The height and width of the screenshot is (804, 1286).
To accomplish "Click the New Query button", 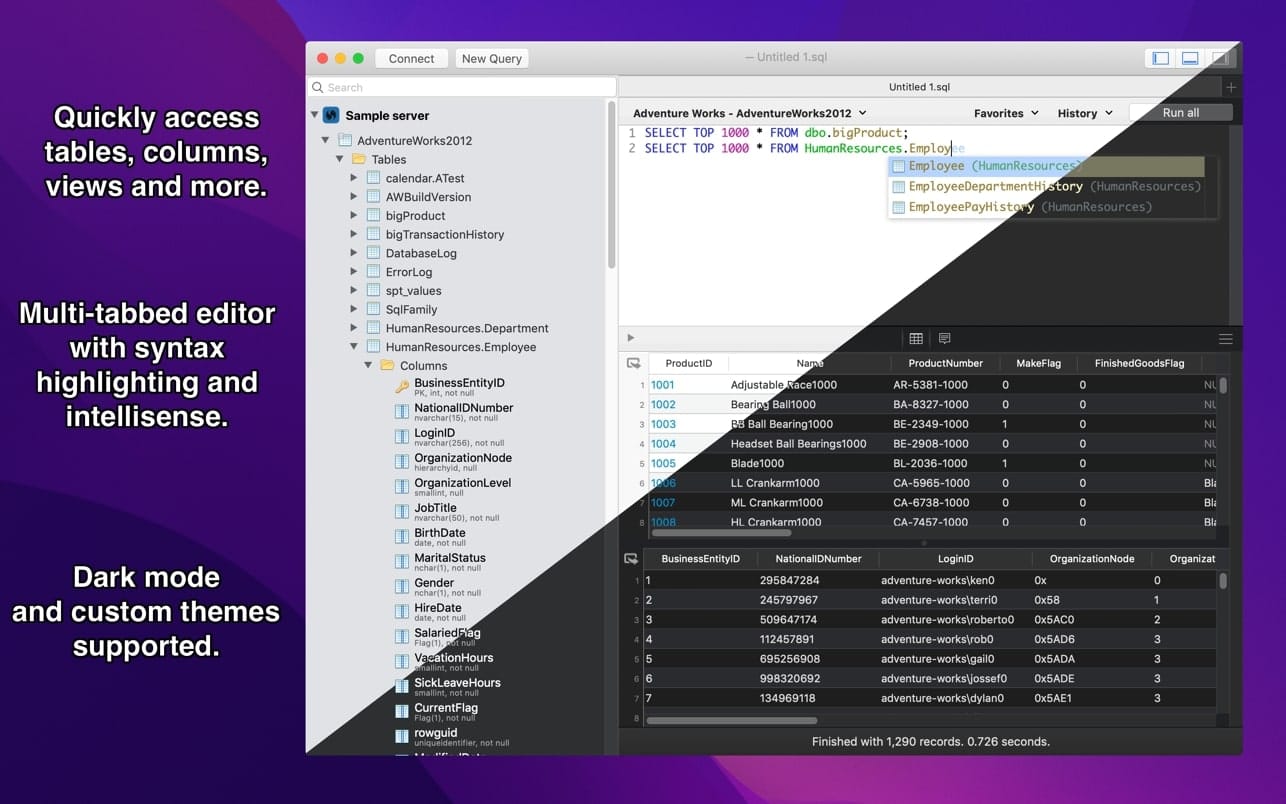I will (491, 58).
